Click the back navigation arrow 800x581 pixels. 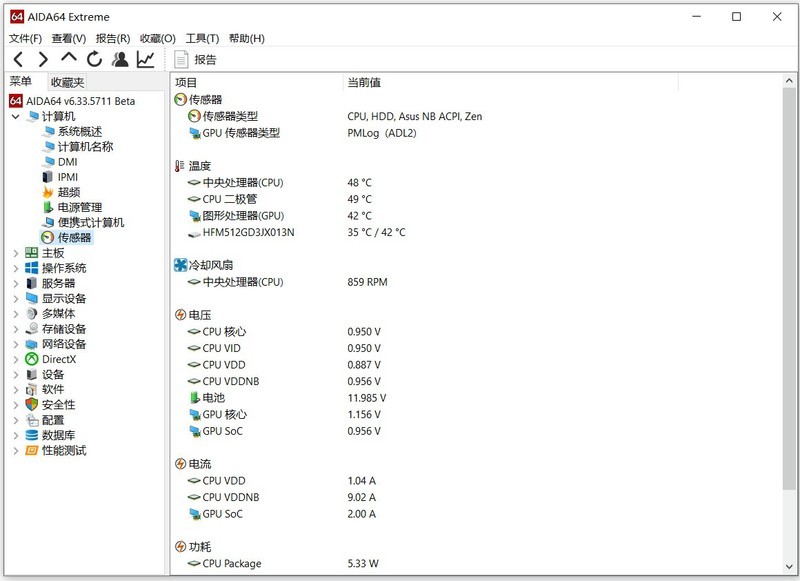(x=17, y=60)
